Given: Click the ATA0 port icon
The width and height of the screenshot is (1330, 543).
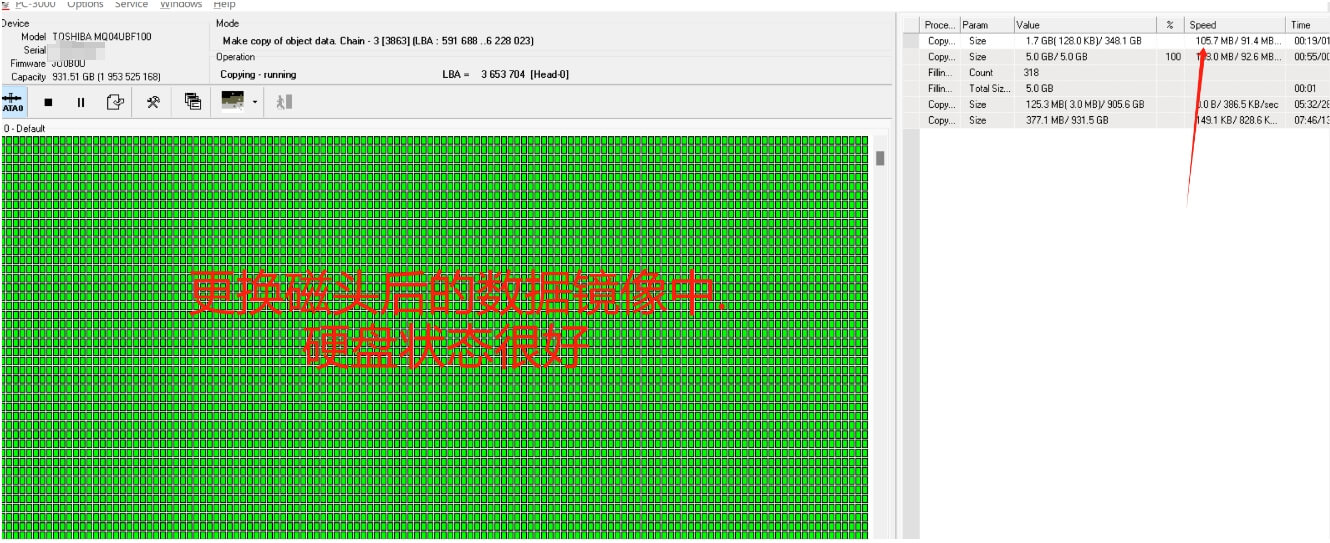Looking at the screenshot, I should [x=13, y=102].
